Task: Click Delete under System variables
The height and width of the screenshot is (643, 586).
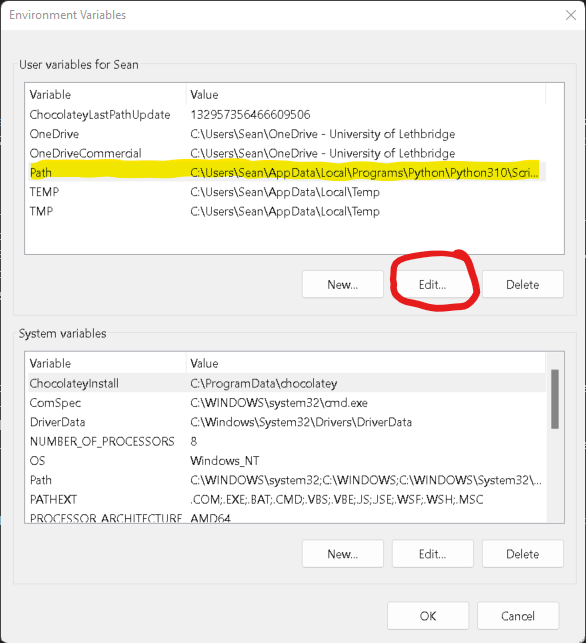Action: pos(523,554)
